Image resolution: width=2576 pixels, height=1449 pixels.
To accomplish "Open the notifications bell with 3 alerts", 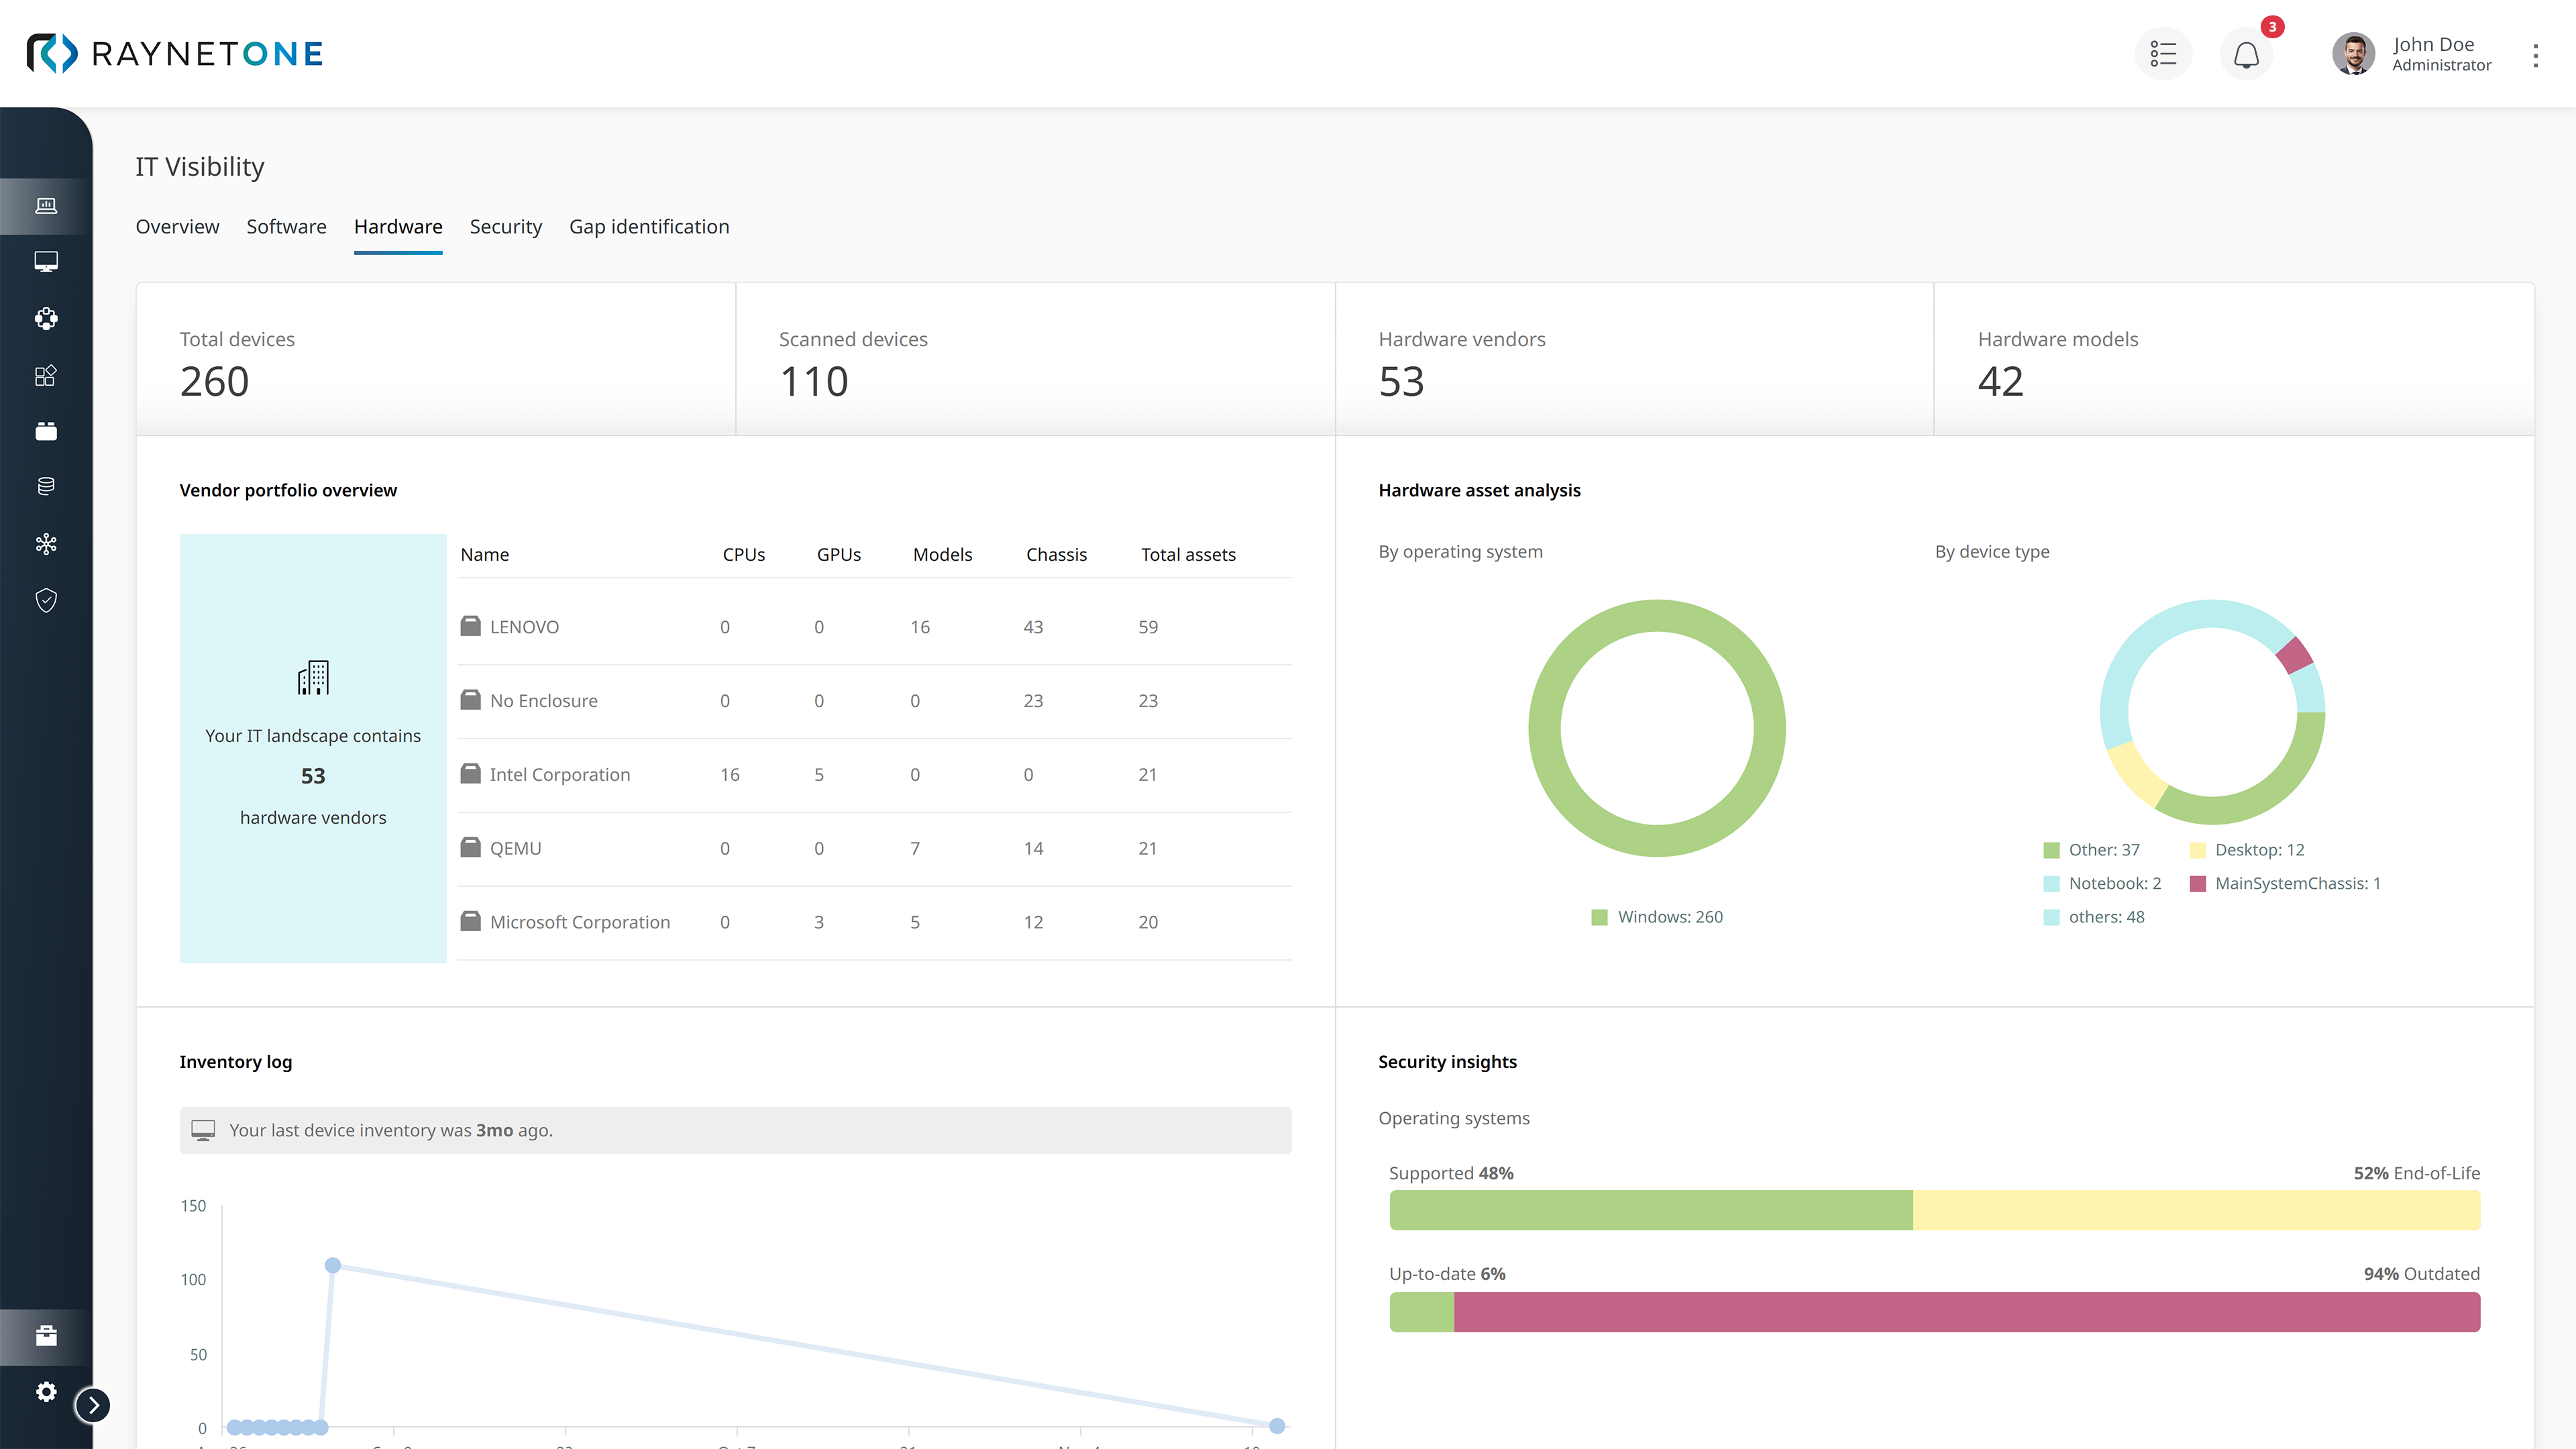I will pyautogui.click(x=2246, y=55).
